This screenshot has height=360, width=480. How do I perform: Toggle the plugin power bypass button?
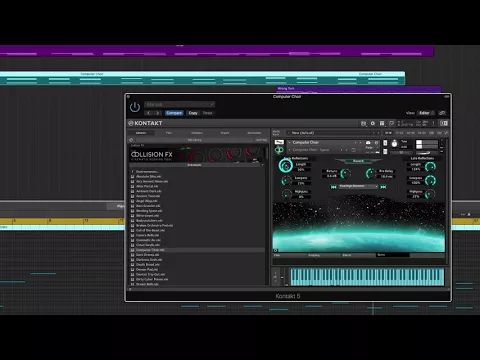135,107
